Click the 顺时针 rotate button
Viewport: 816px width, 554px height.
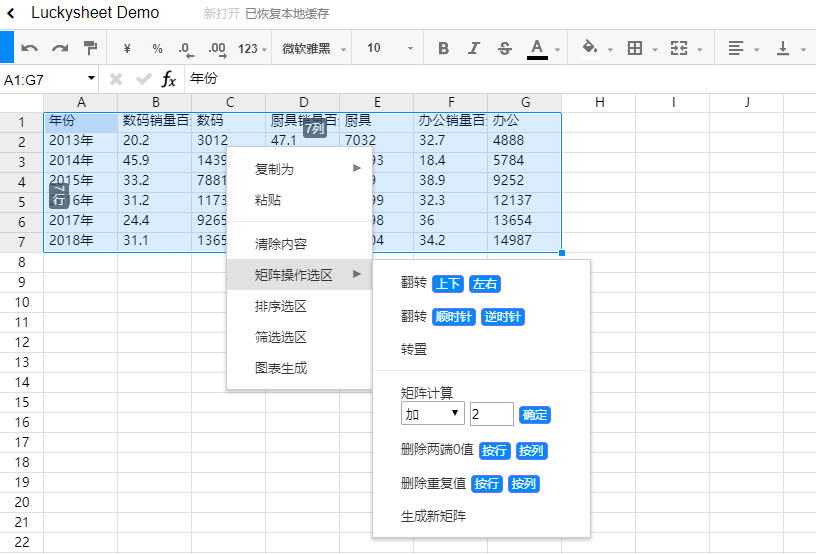coord(454,317)
